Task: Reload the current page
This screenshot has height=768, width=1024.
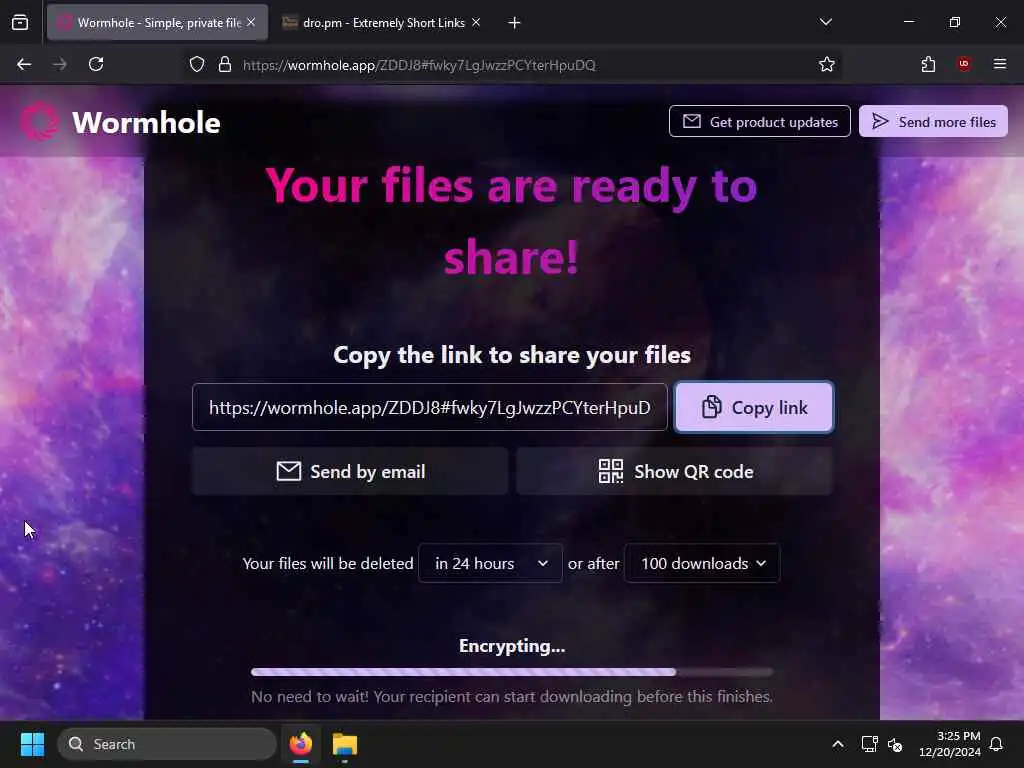Action: (x=96, y=64)
